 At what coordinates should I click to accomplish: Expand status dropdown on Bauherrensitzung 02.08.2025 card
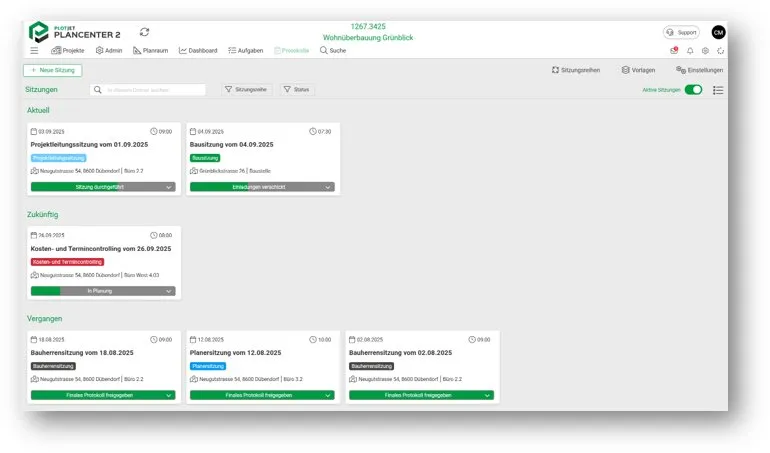tap(487, 396)
